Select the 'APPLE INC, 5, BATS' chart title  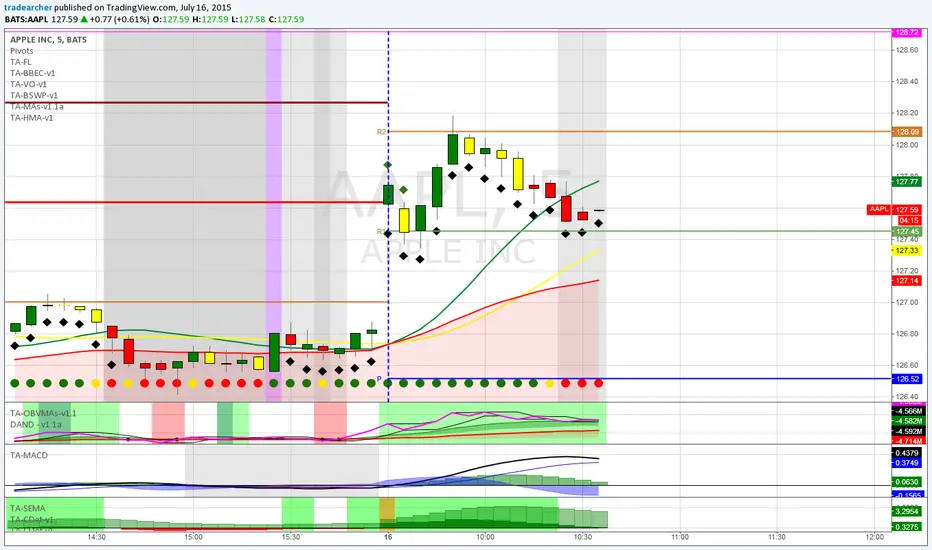[x=48, y=40]
